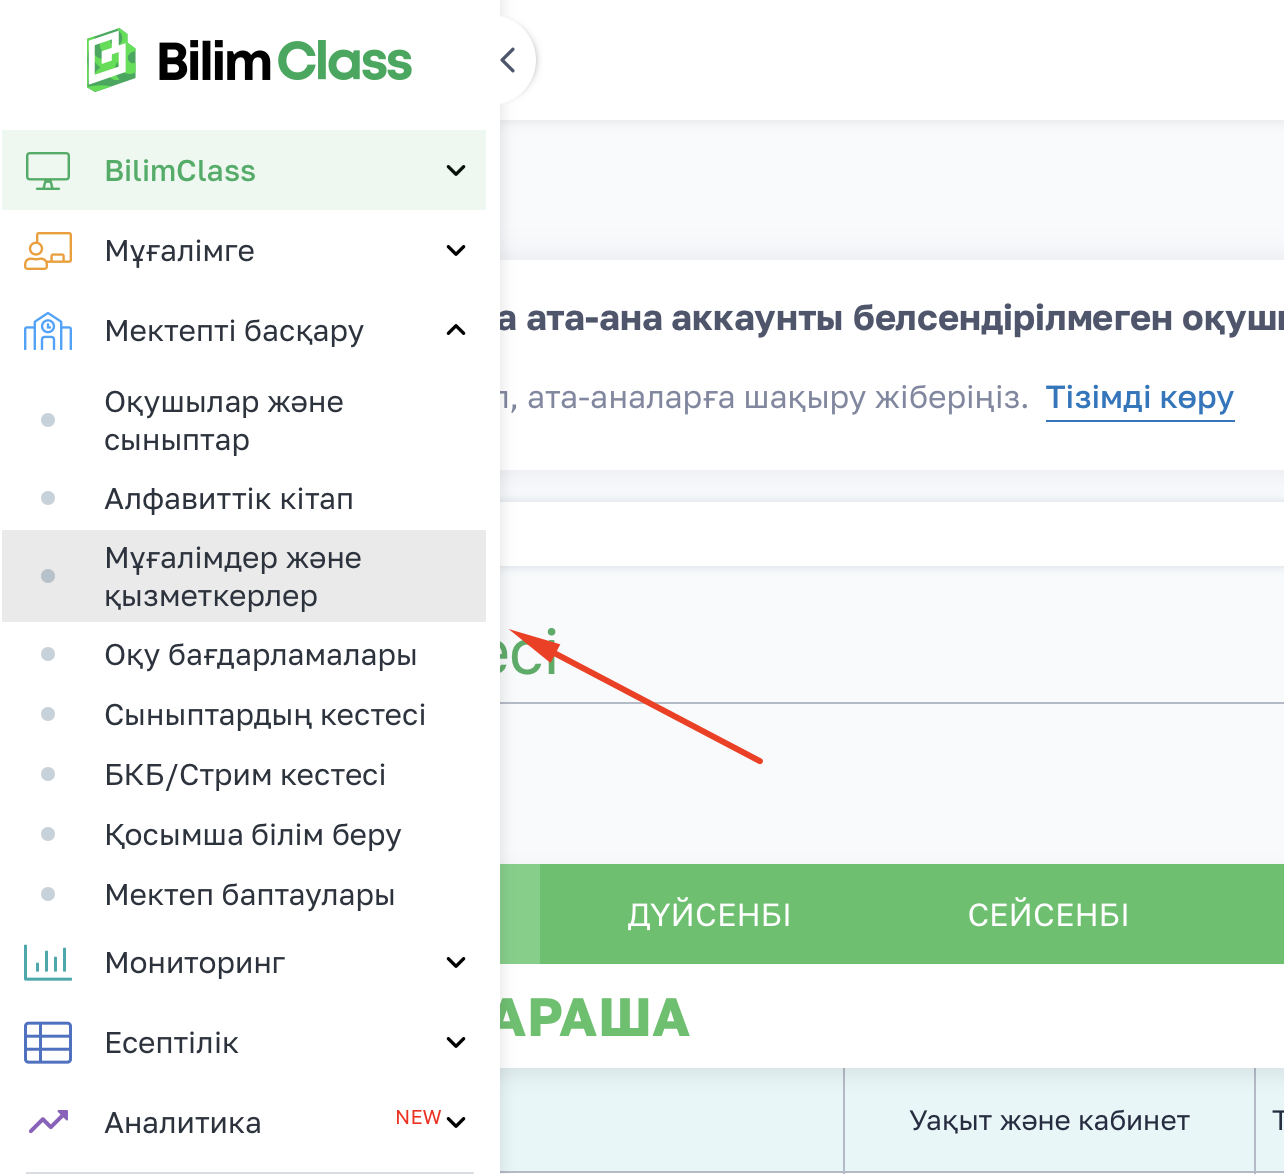1284x1174 pixels.
Task: Expand the Мұғалімге section chevron
Action: (x=456, y=251)
